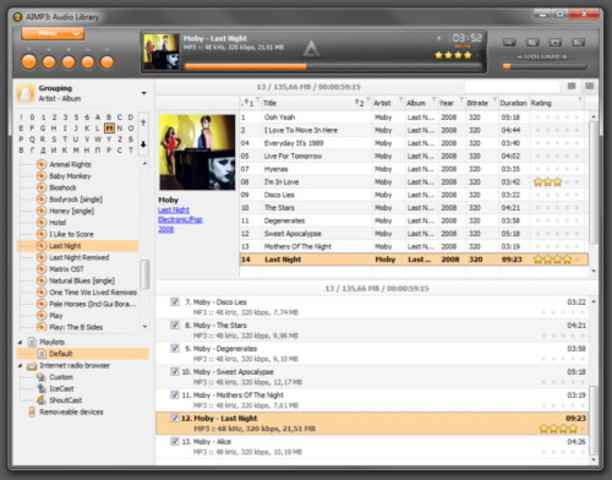The height and width of the screenshot is (480, 612).
Task: Click the filter icon on the Rating column
Action: 580,100
